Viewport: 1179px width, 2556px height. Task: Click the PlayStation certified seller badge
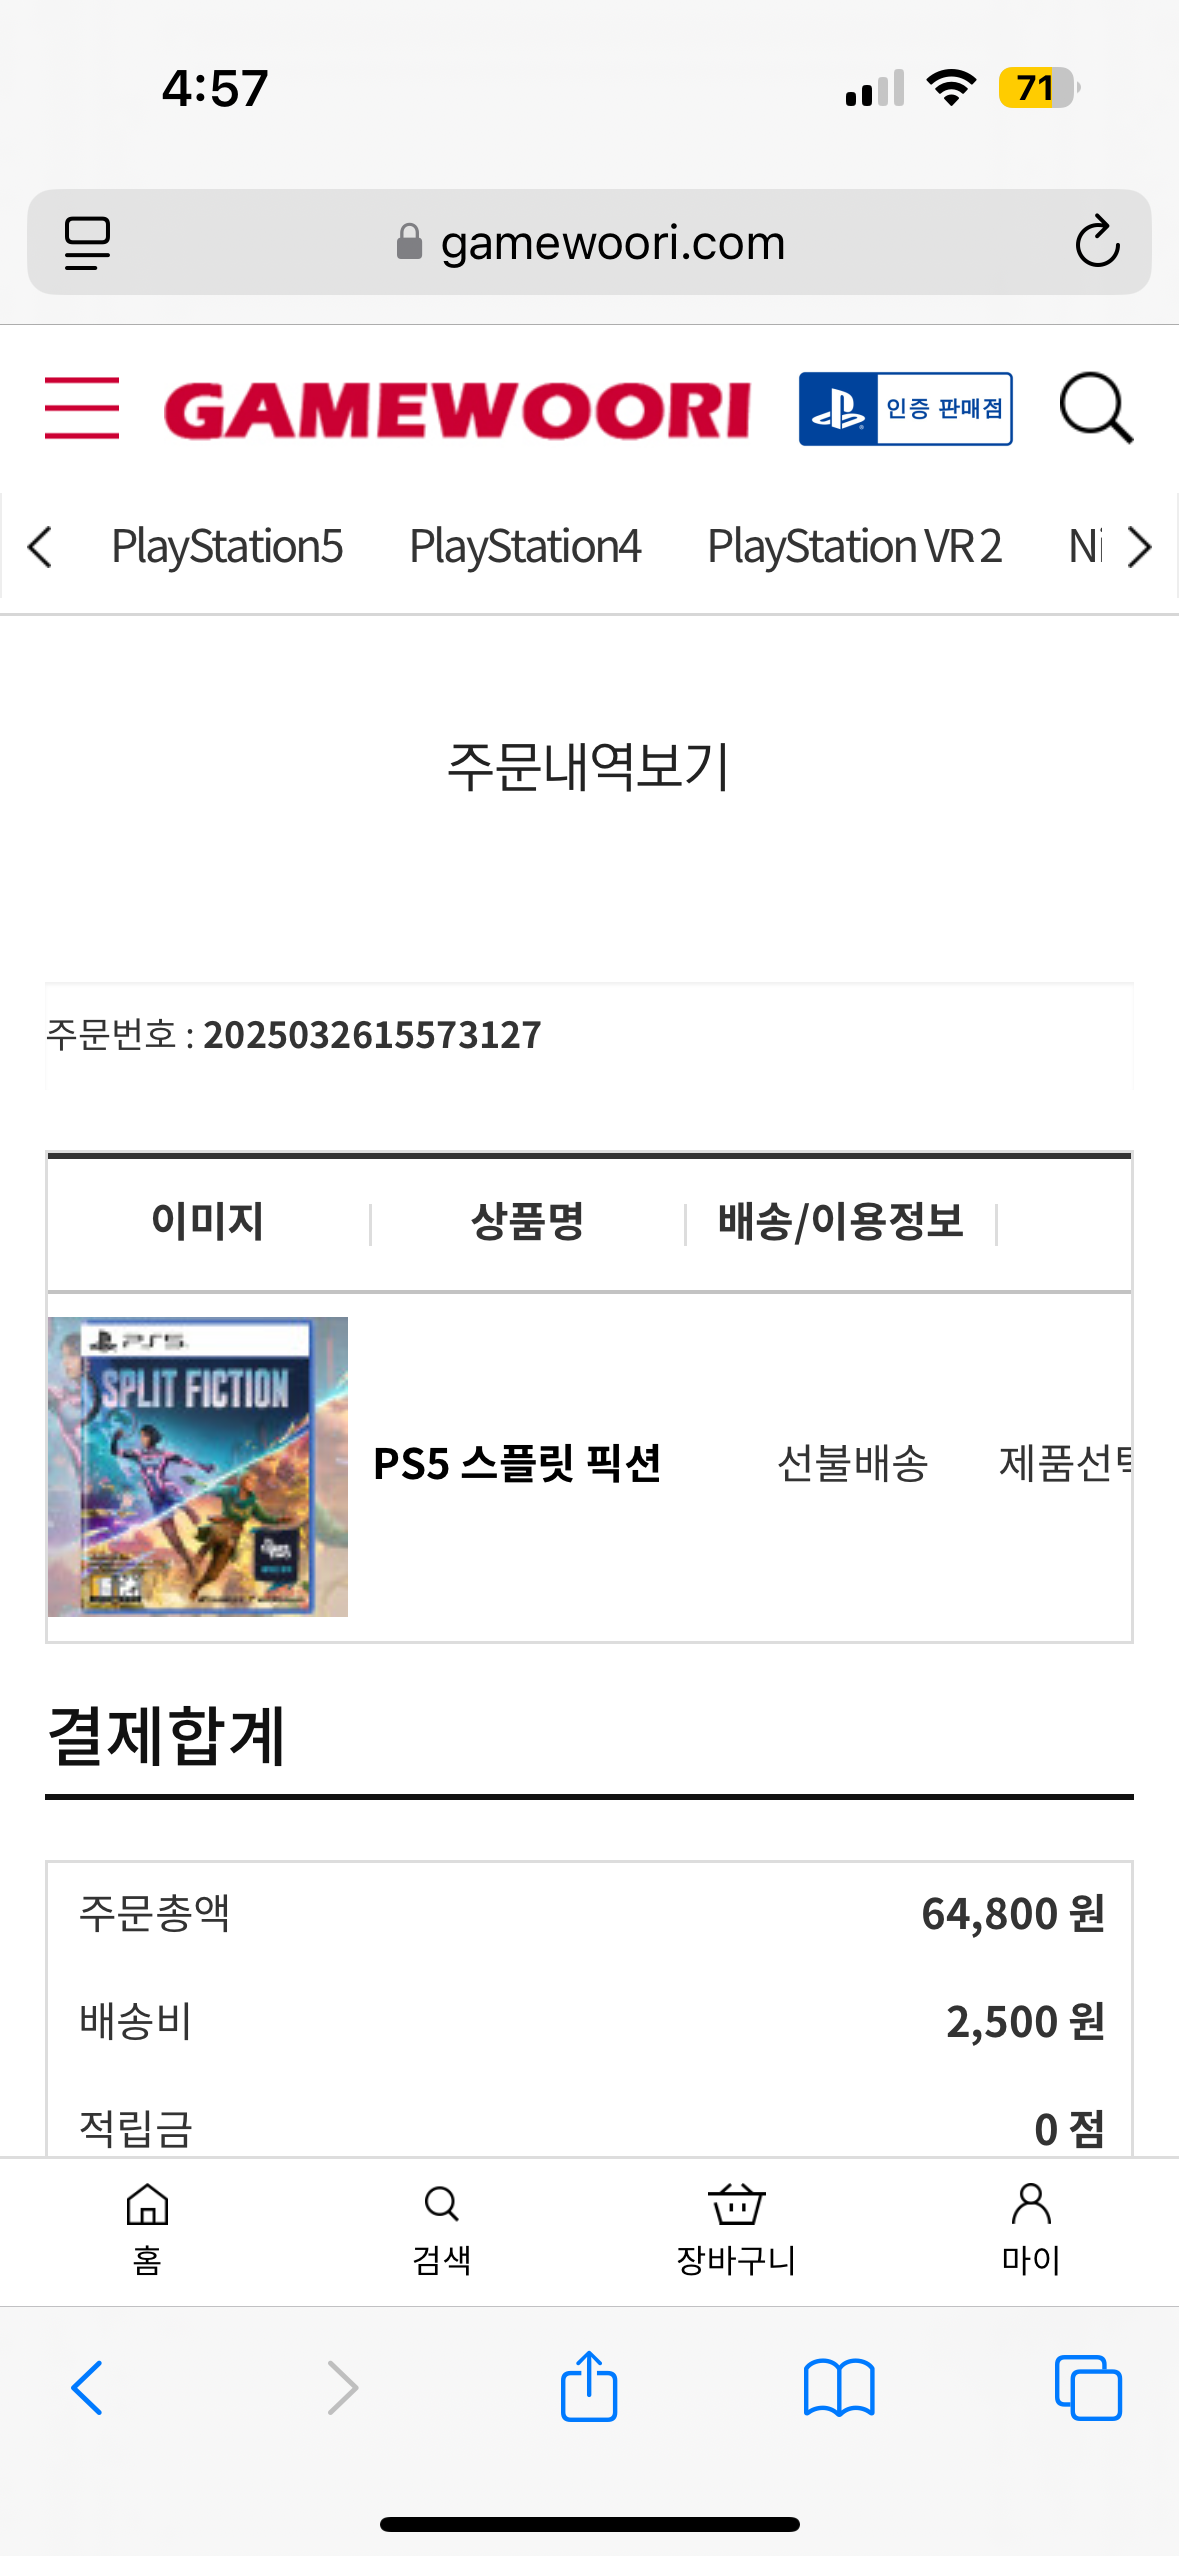coord(905,409)
